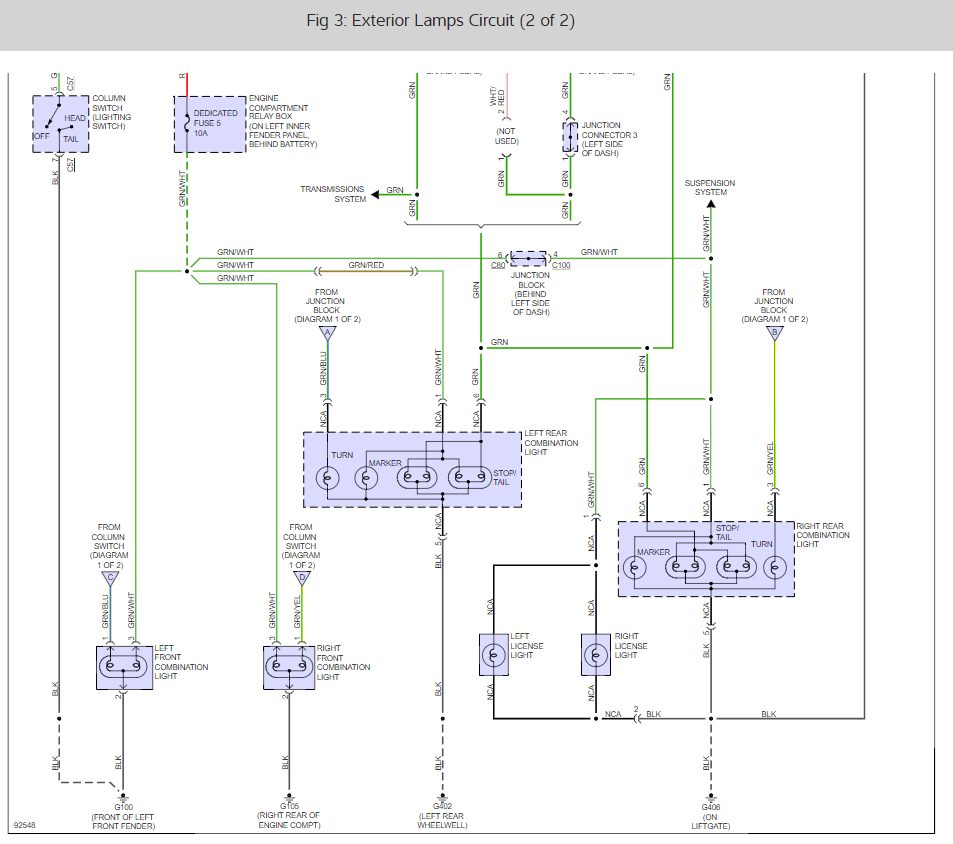Click the G402 Left Rear Wheelwell ground
Screen dimensions: 953x844
(x=442, y=796)
